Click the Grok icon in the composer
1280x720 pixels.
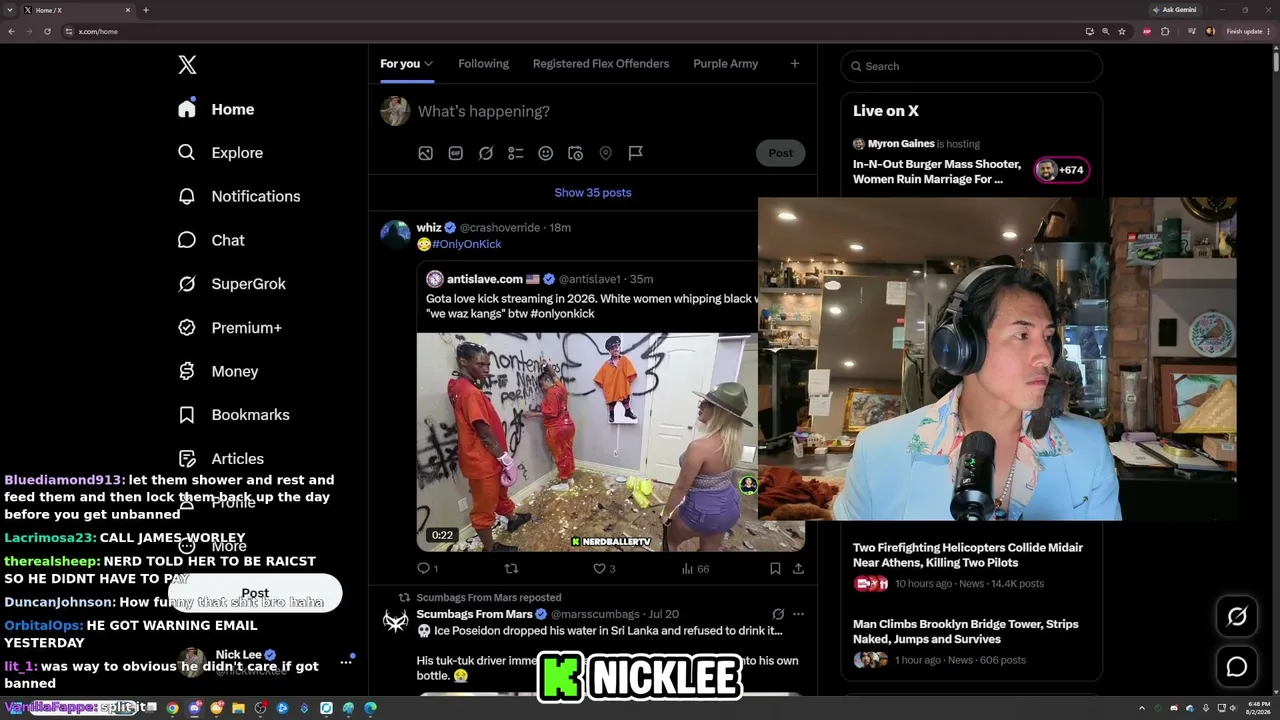point(486,153)
